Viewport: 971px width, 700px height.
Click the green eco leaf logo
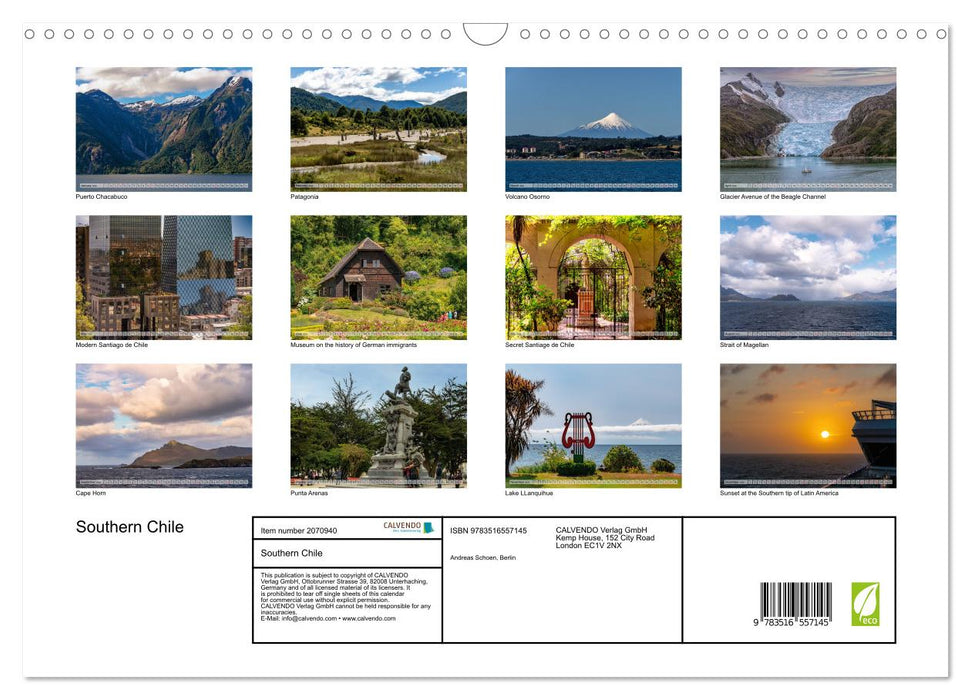coord(865,604)
